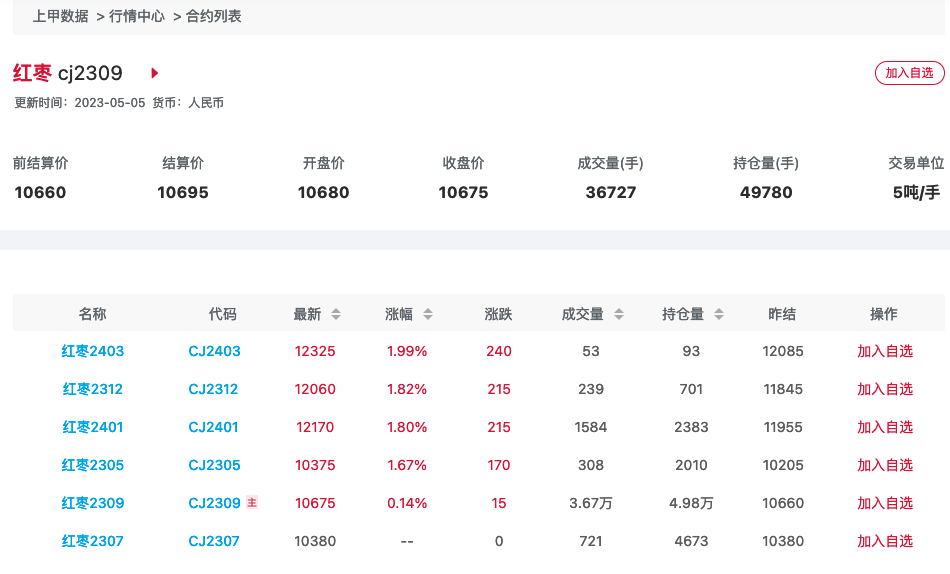Click the red arrow next to cj2309
The image size is (950, 574).
pos(155,73)
